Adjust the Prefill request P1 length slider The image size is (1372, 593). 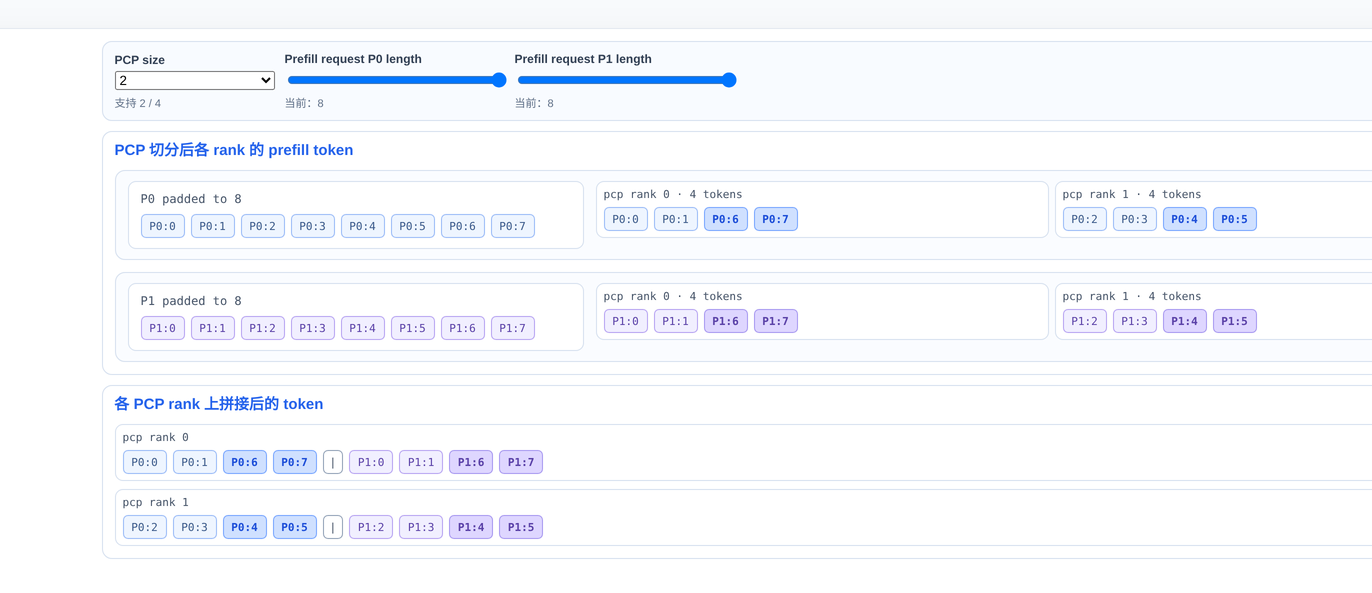pos(627,80)
